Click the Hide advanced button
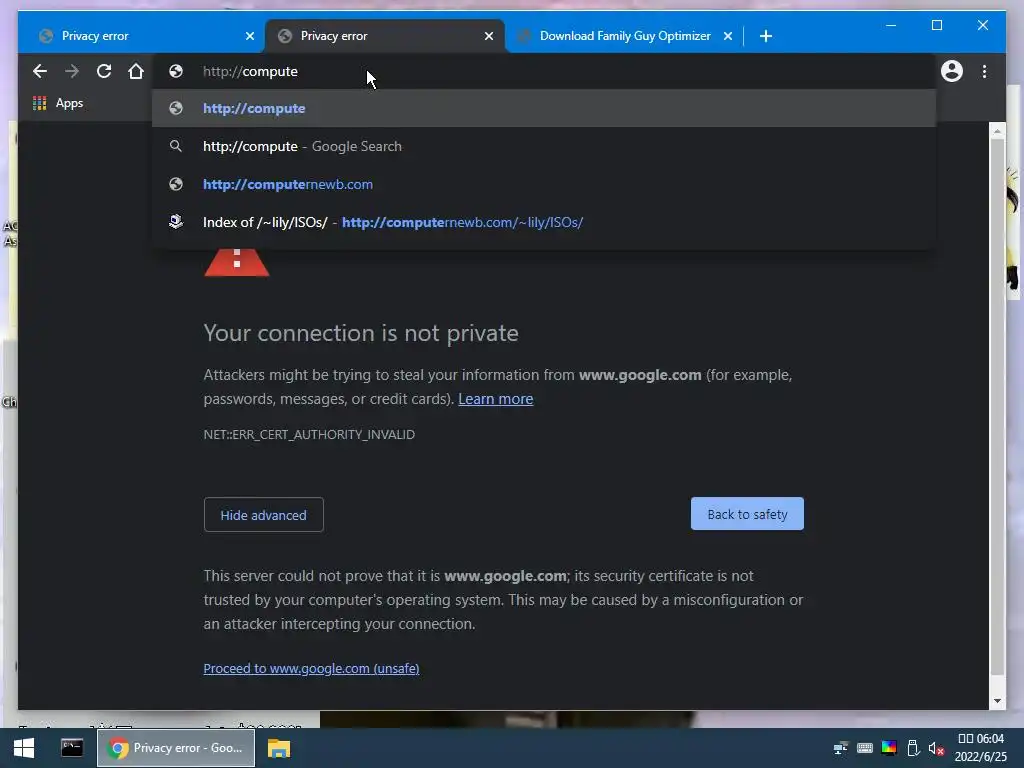Viewport: 1024px width, 768px height. (263, 515)
